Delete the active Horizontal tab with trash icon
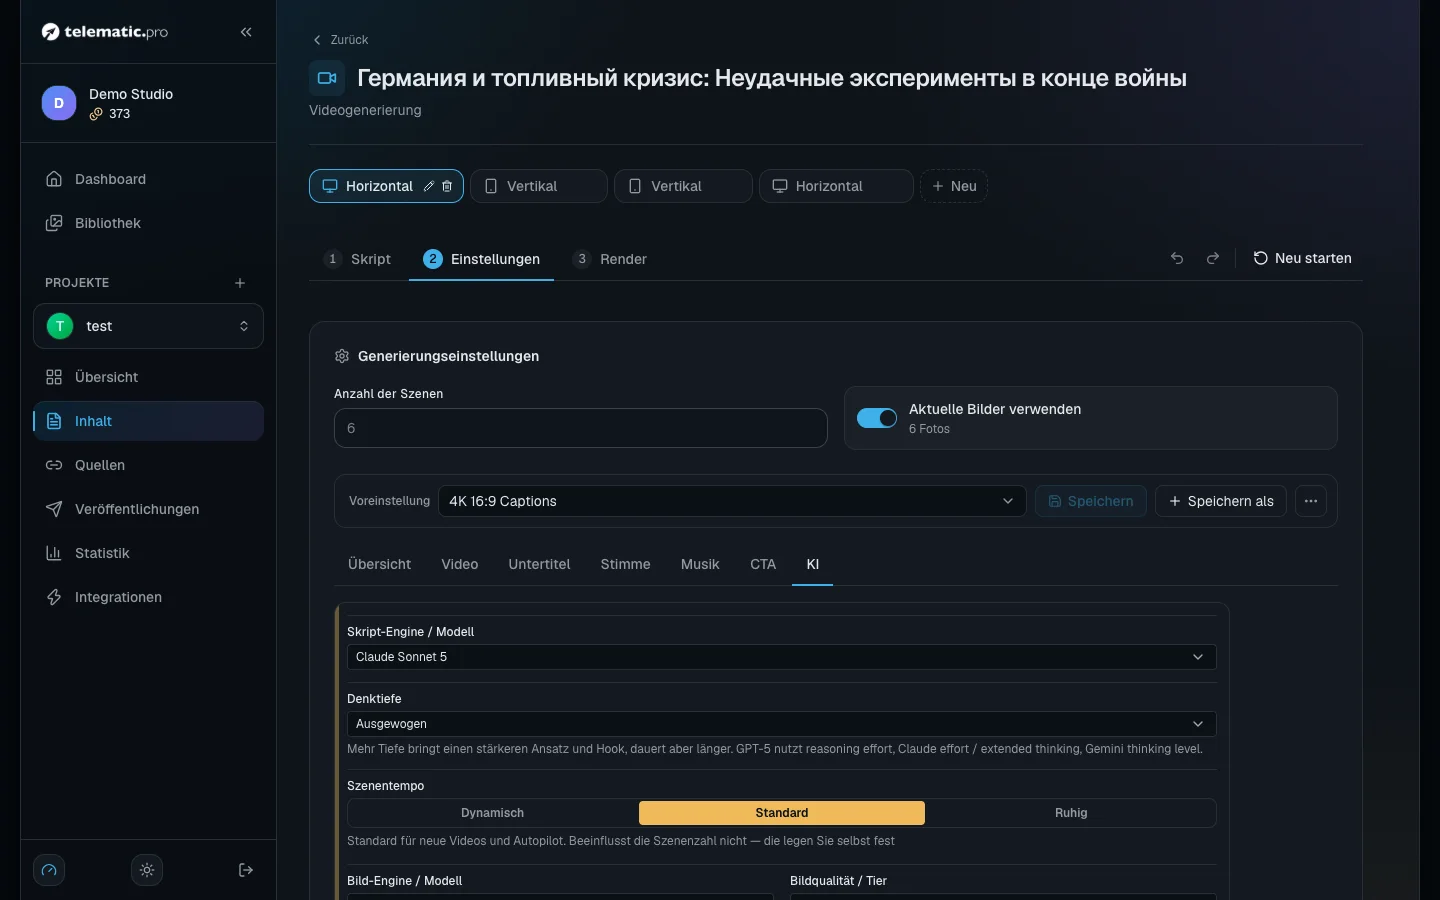Screen dimensions: 1440x900 (447, 186)
